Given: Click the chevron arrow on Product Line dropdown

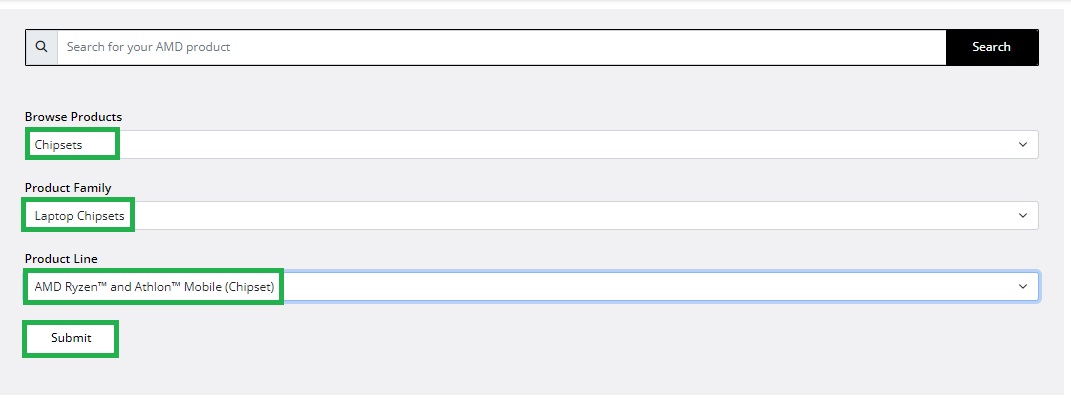Looking at the screenshot, I should [x=1022, y=287].
